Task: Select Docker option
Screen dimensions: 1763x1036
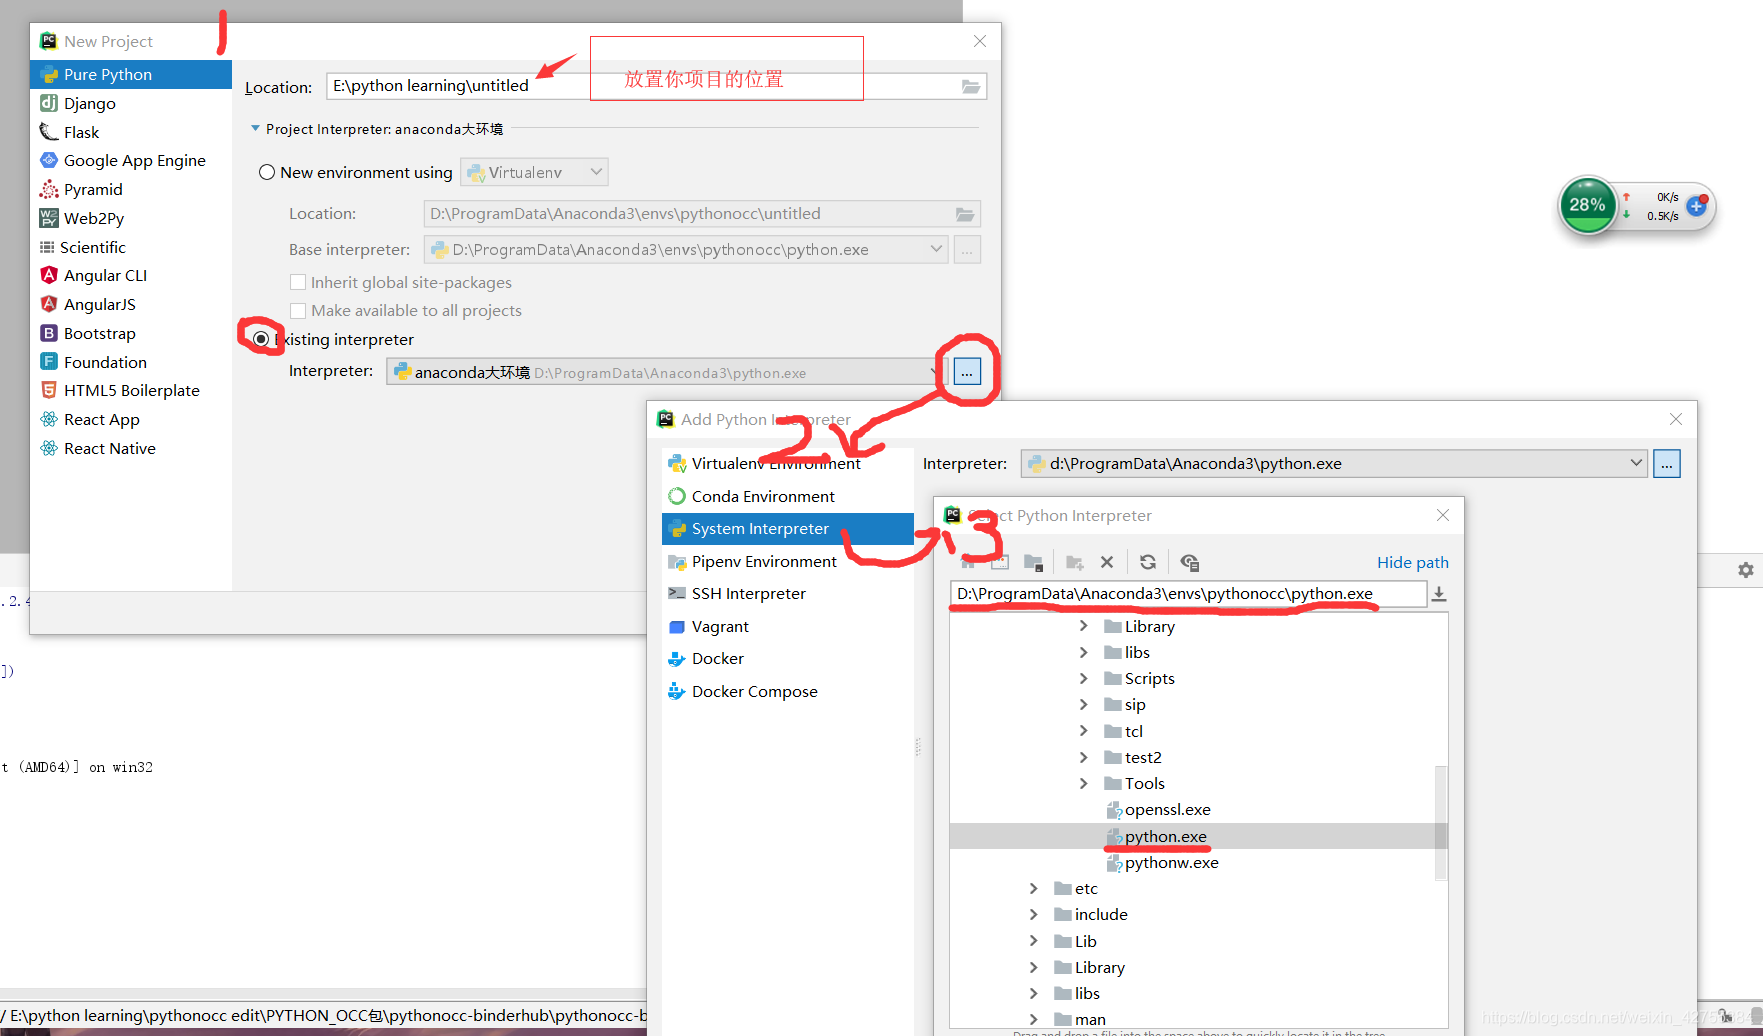Action: point(788,659)
